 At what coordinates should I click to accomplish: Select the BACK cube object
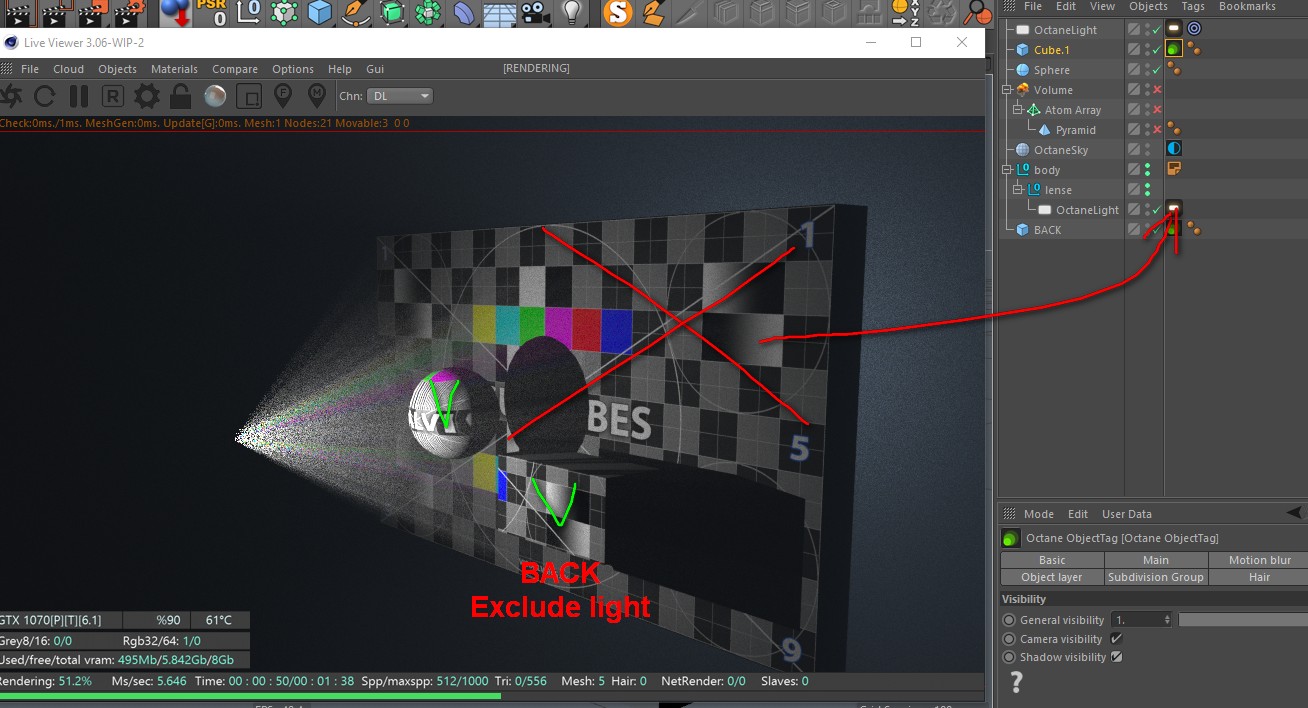click(1047, 230)
